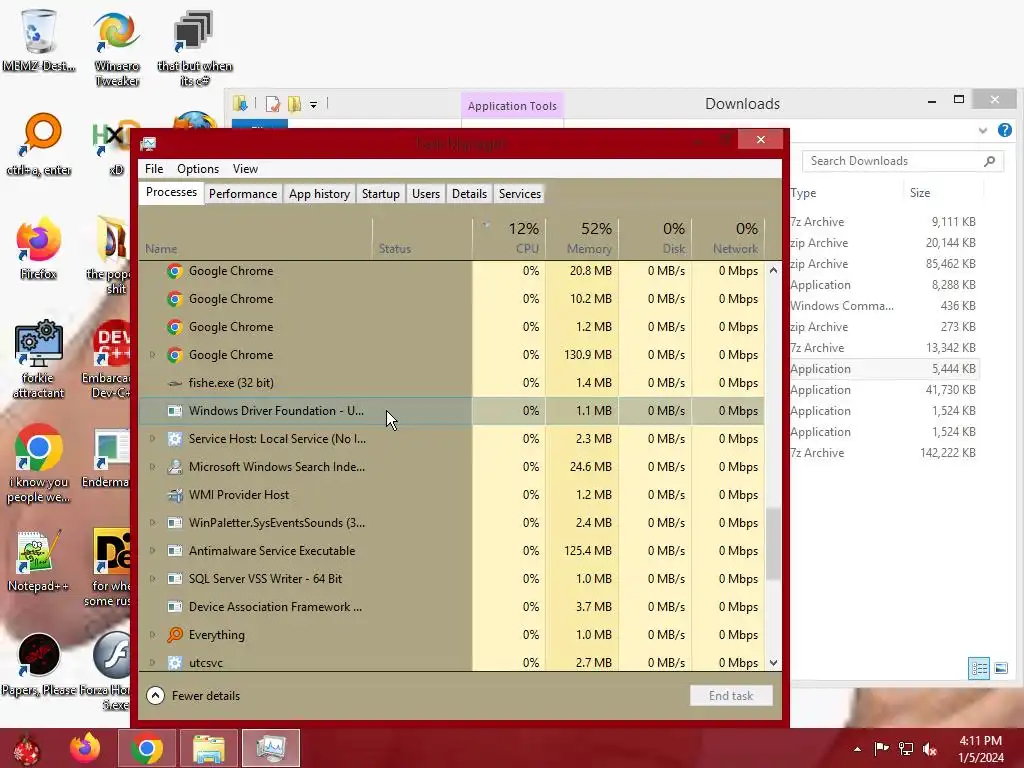Click the search magnifier in Downloads

click(x=990, y=161)
